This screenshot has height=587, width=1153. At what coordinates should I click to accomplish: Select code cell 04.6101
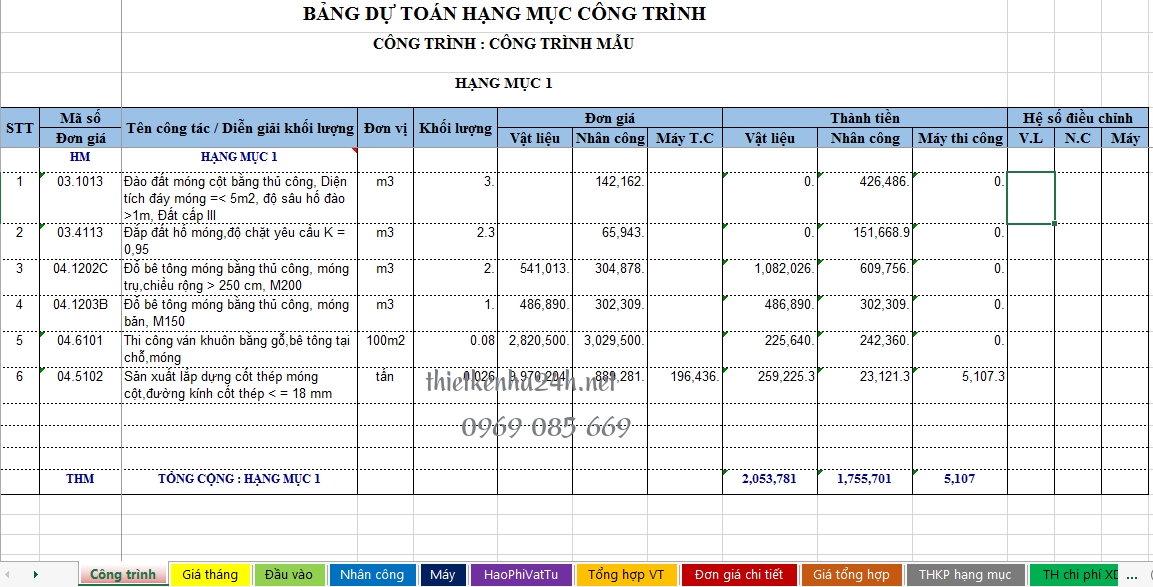click(81, 349)
